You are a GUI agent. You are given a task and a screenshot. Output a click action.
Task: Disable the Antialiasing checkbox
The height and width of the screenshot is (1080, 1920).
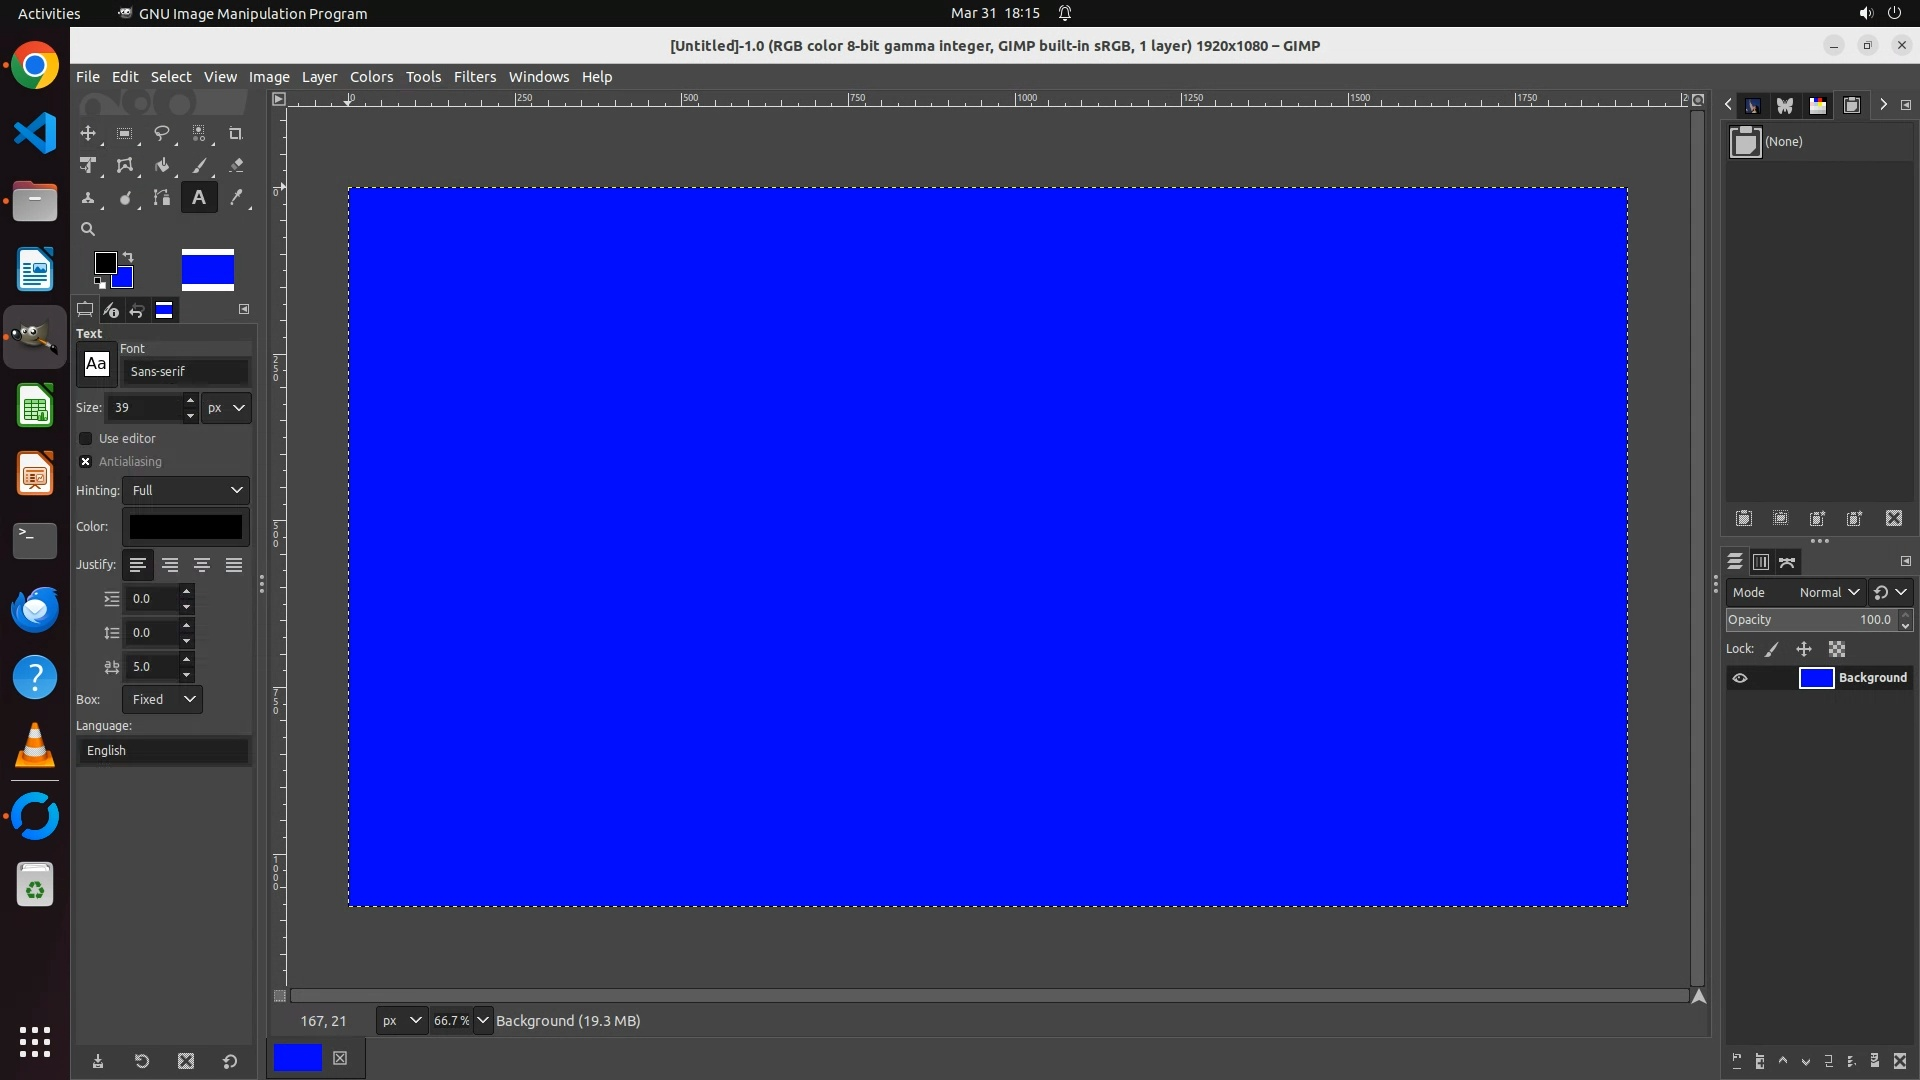[x=86, y=461]
